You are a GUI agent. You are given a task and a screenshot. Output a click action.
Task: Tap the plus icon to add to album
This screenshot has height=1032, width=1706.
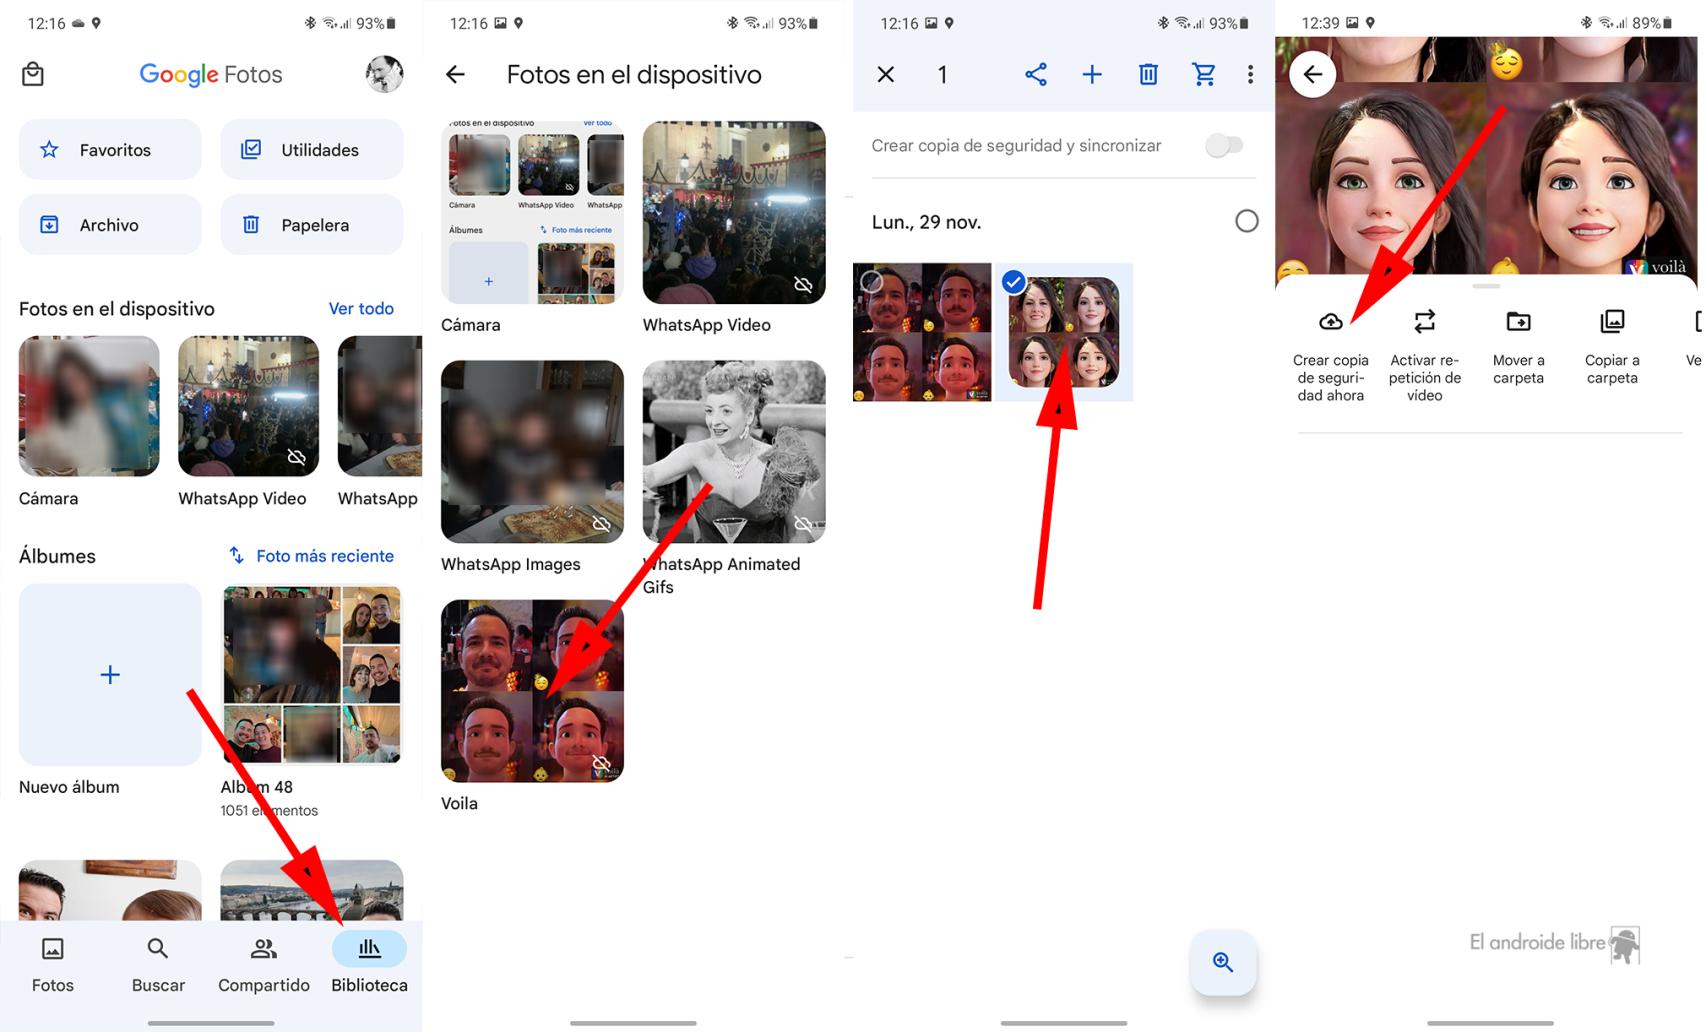[1092, 74]
